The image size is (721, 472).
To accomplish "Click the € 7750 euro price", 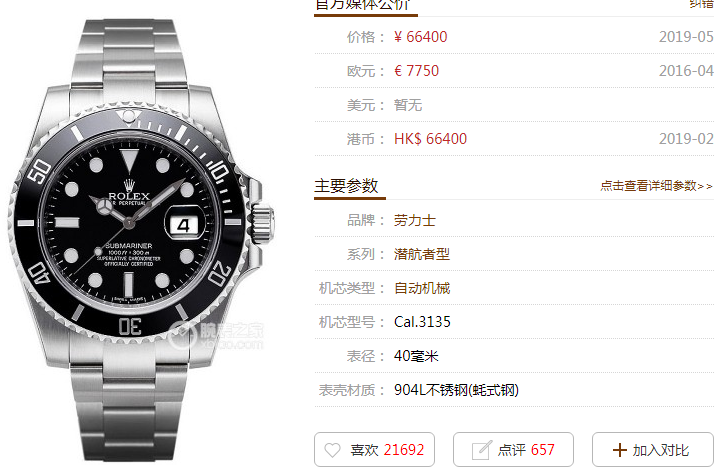I will (x=416, y=71).
